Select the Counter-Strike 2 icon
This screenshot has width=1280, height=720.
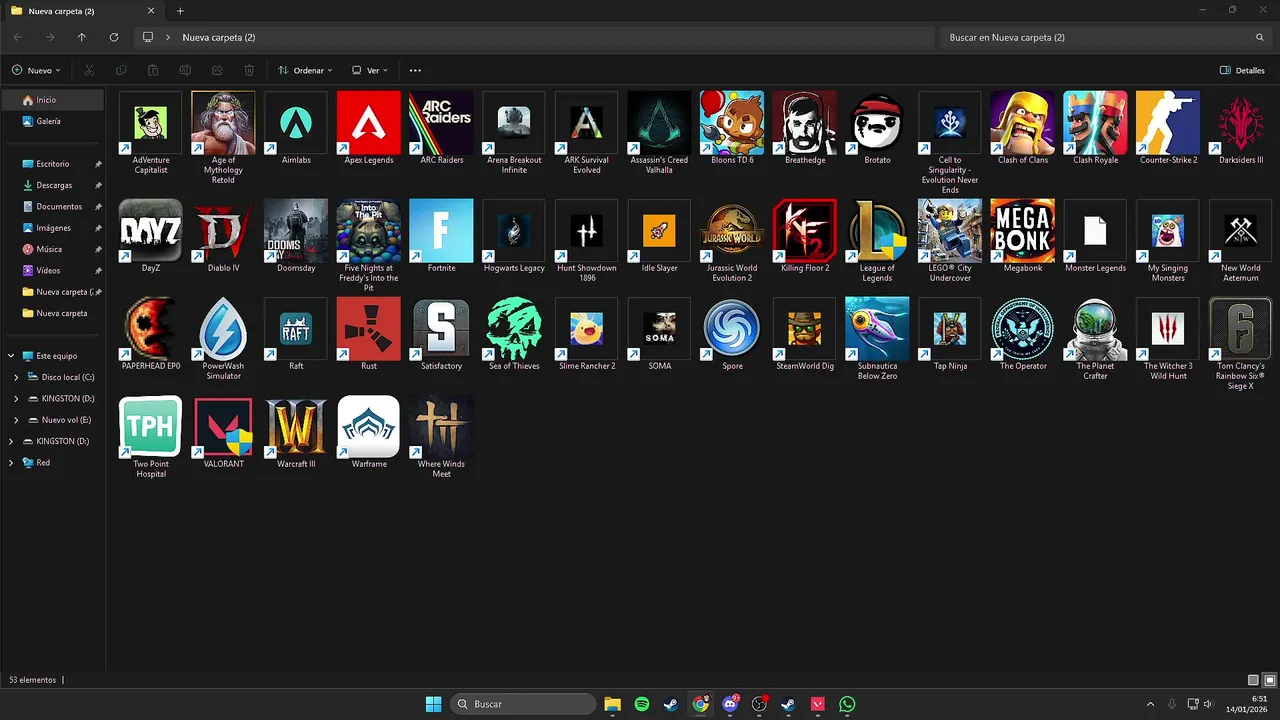coord(1168,123)
